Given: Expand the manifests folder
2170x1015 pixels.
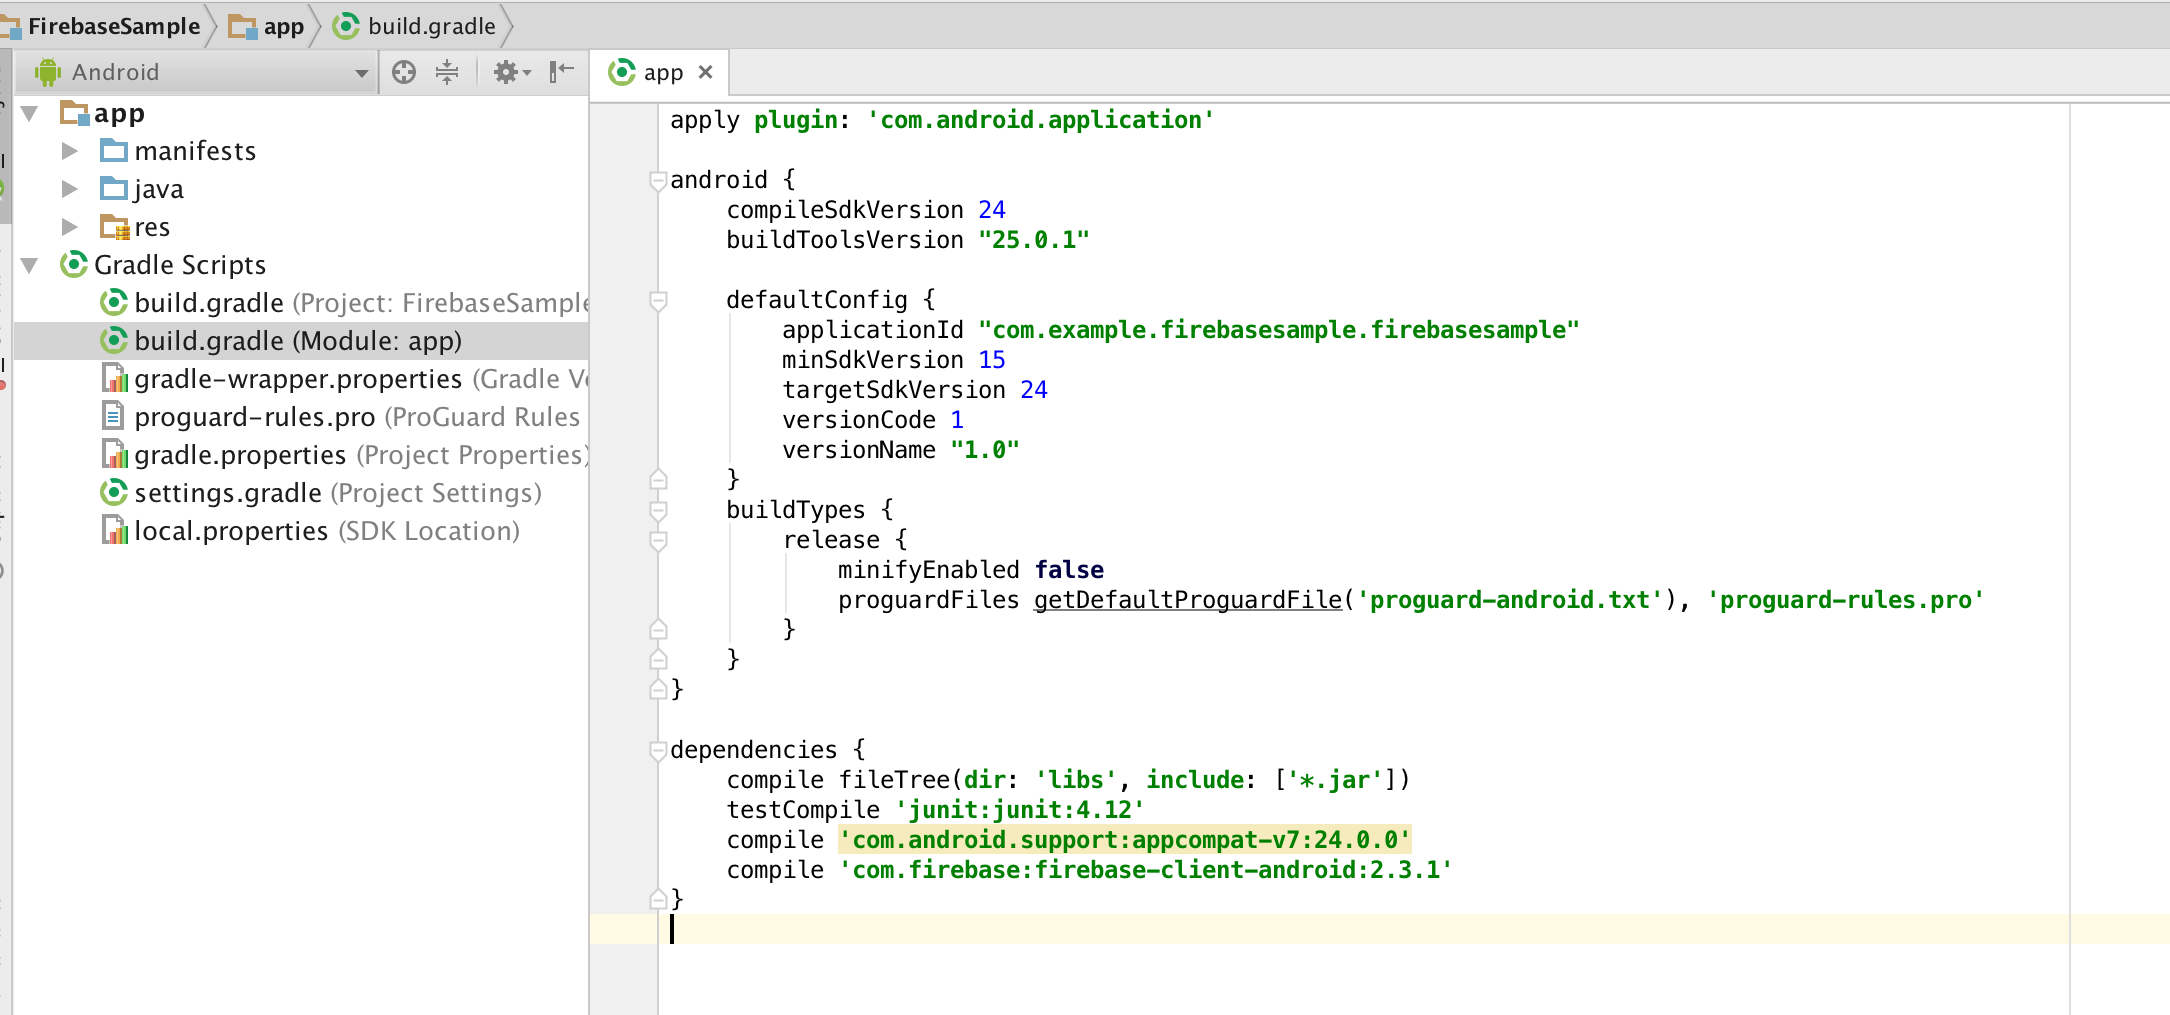Looking at the screenshot, I should [69, 150].
